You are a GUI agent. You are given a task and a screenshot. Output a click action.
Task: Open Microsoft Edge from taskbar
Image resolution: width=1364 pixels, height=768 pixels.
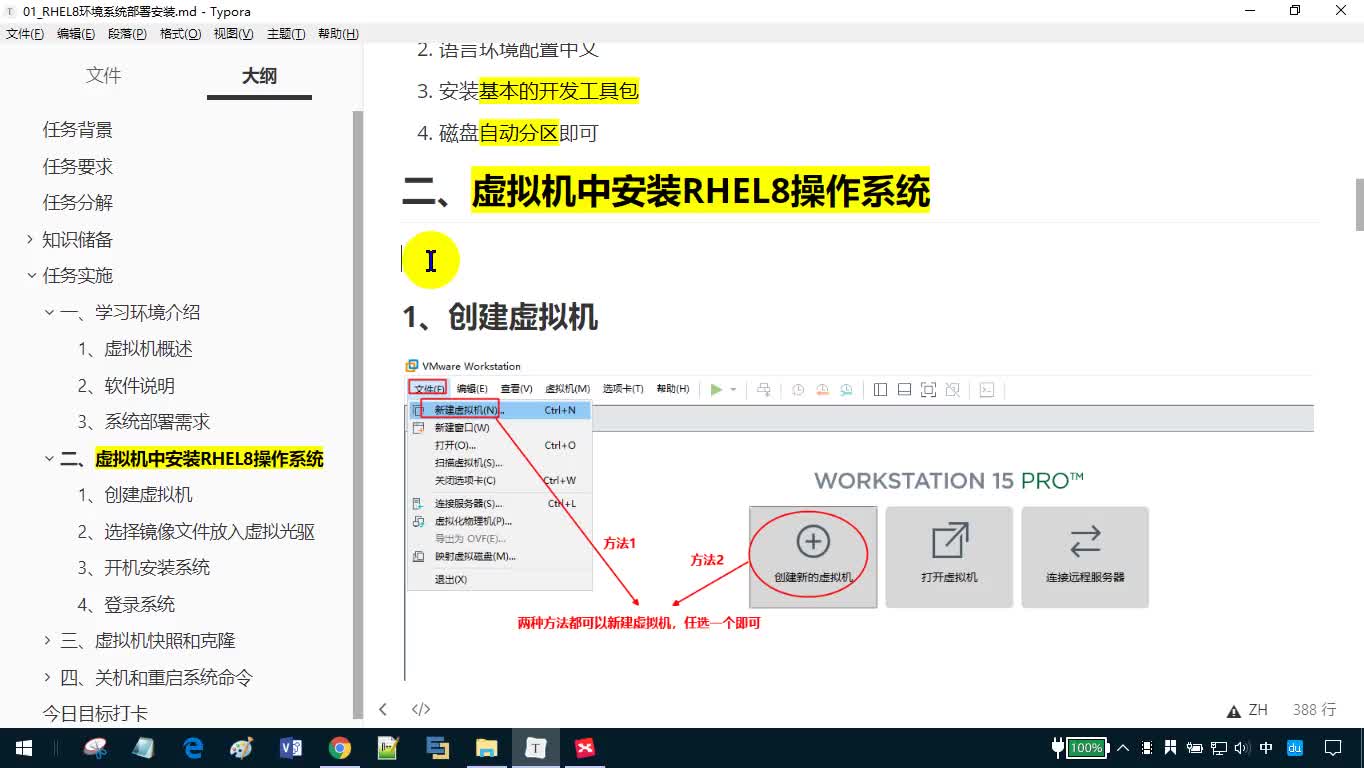(193, 748)
